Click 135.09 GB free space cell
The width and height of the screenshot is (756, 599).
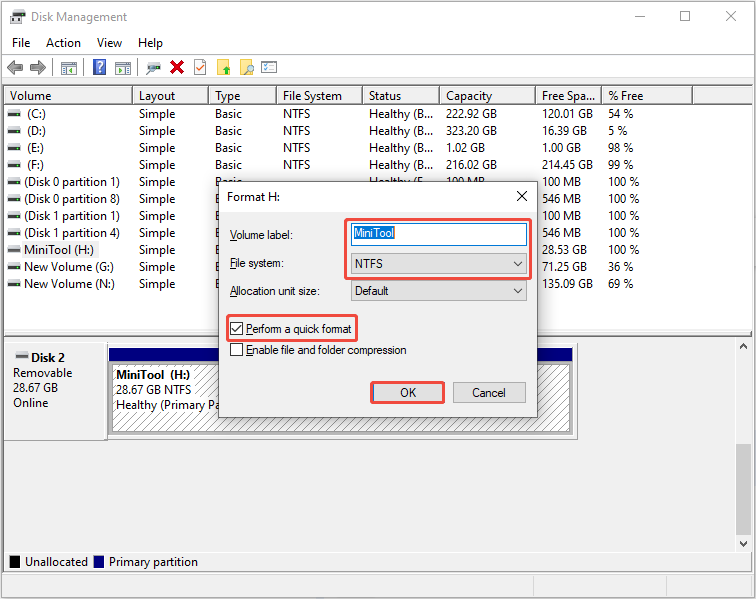(567, 284)
